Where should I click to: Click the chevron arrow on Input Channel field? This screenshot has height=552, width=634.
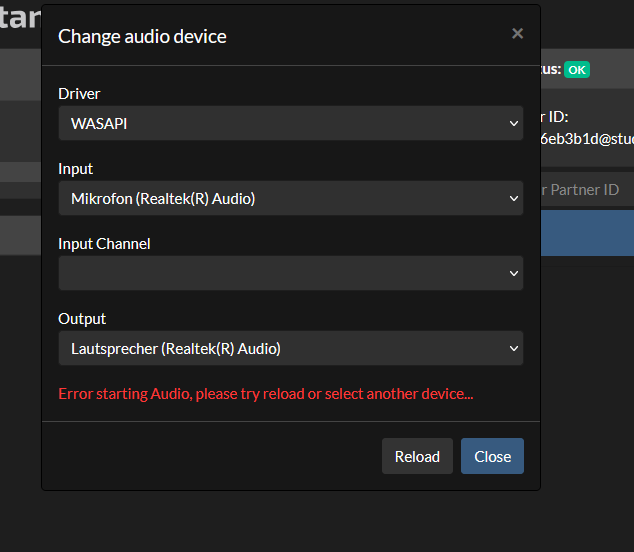[x=513, y=274]
